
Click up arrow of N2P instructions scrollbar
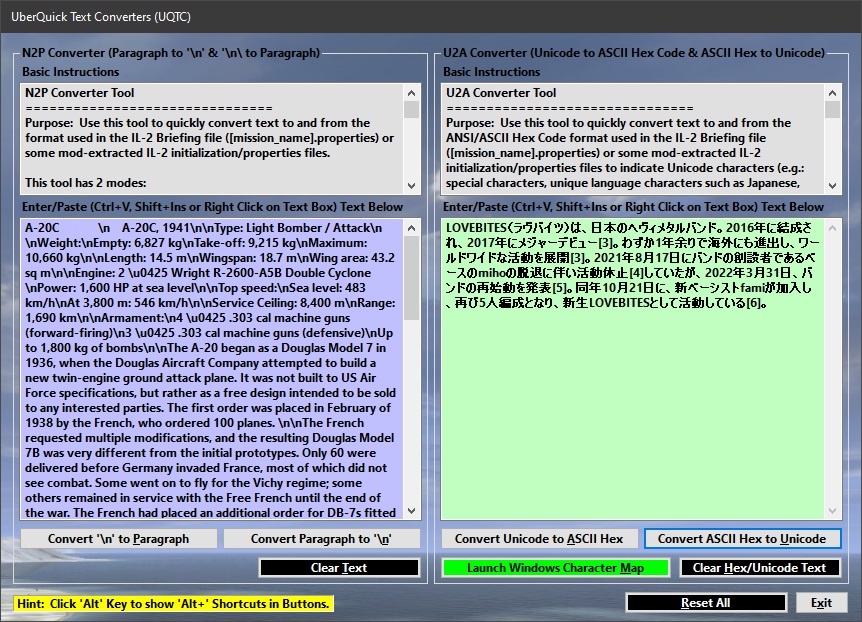pos(412,92)
